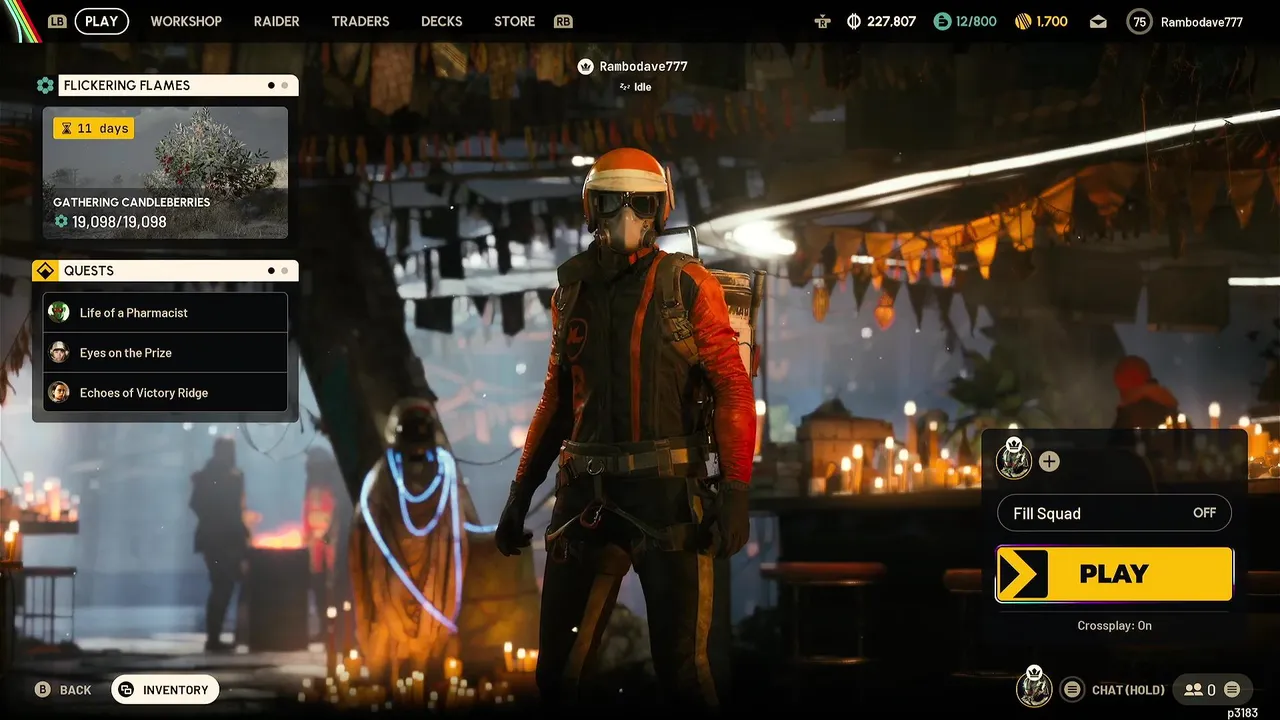Viewport: 1280px width, 720px height.
Task: Click the QUESTS header label
Action: 89,270
